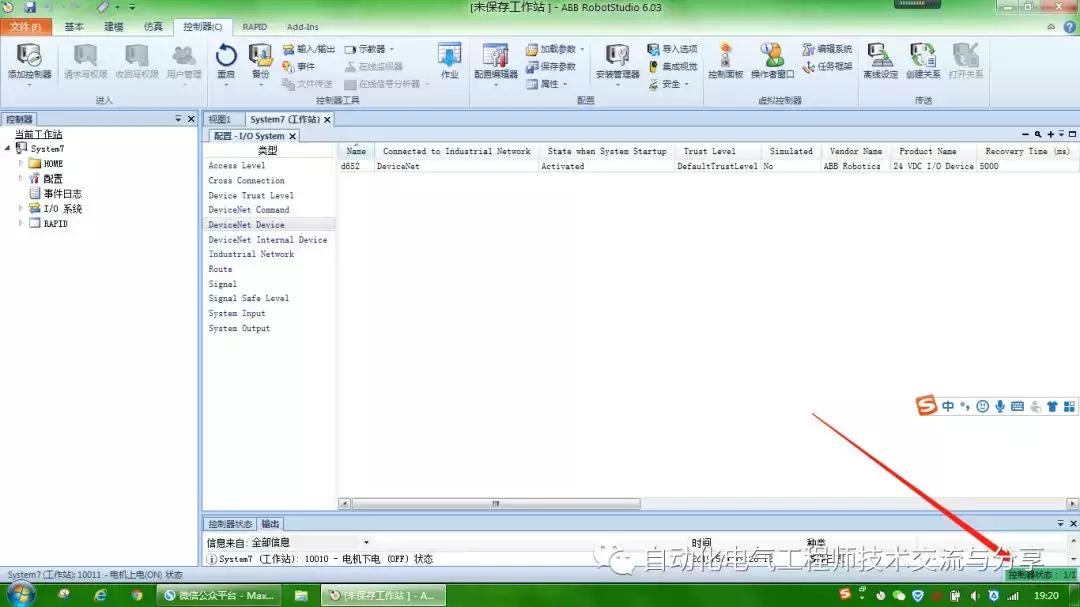Open the controller panel options dropdown
The width and height of the screenshot is (1080, 607).
pyautogui.click(x=178, y=119)
